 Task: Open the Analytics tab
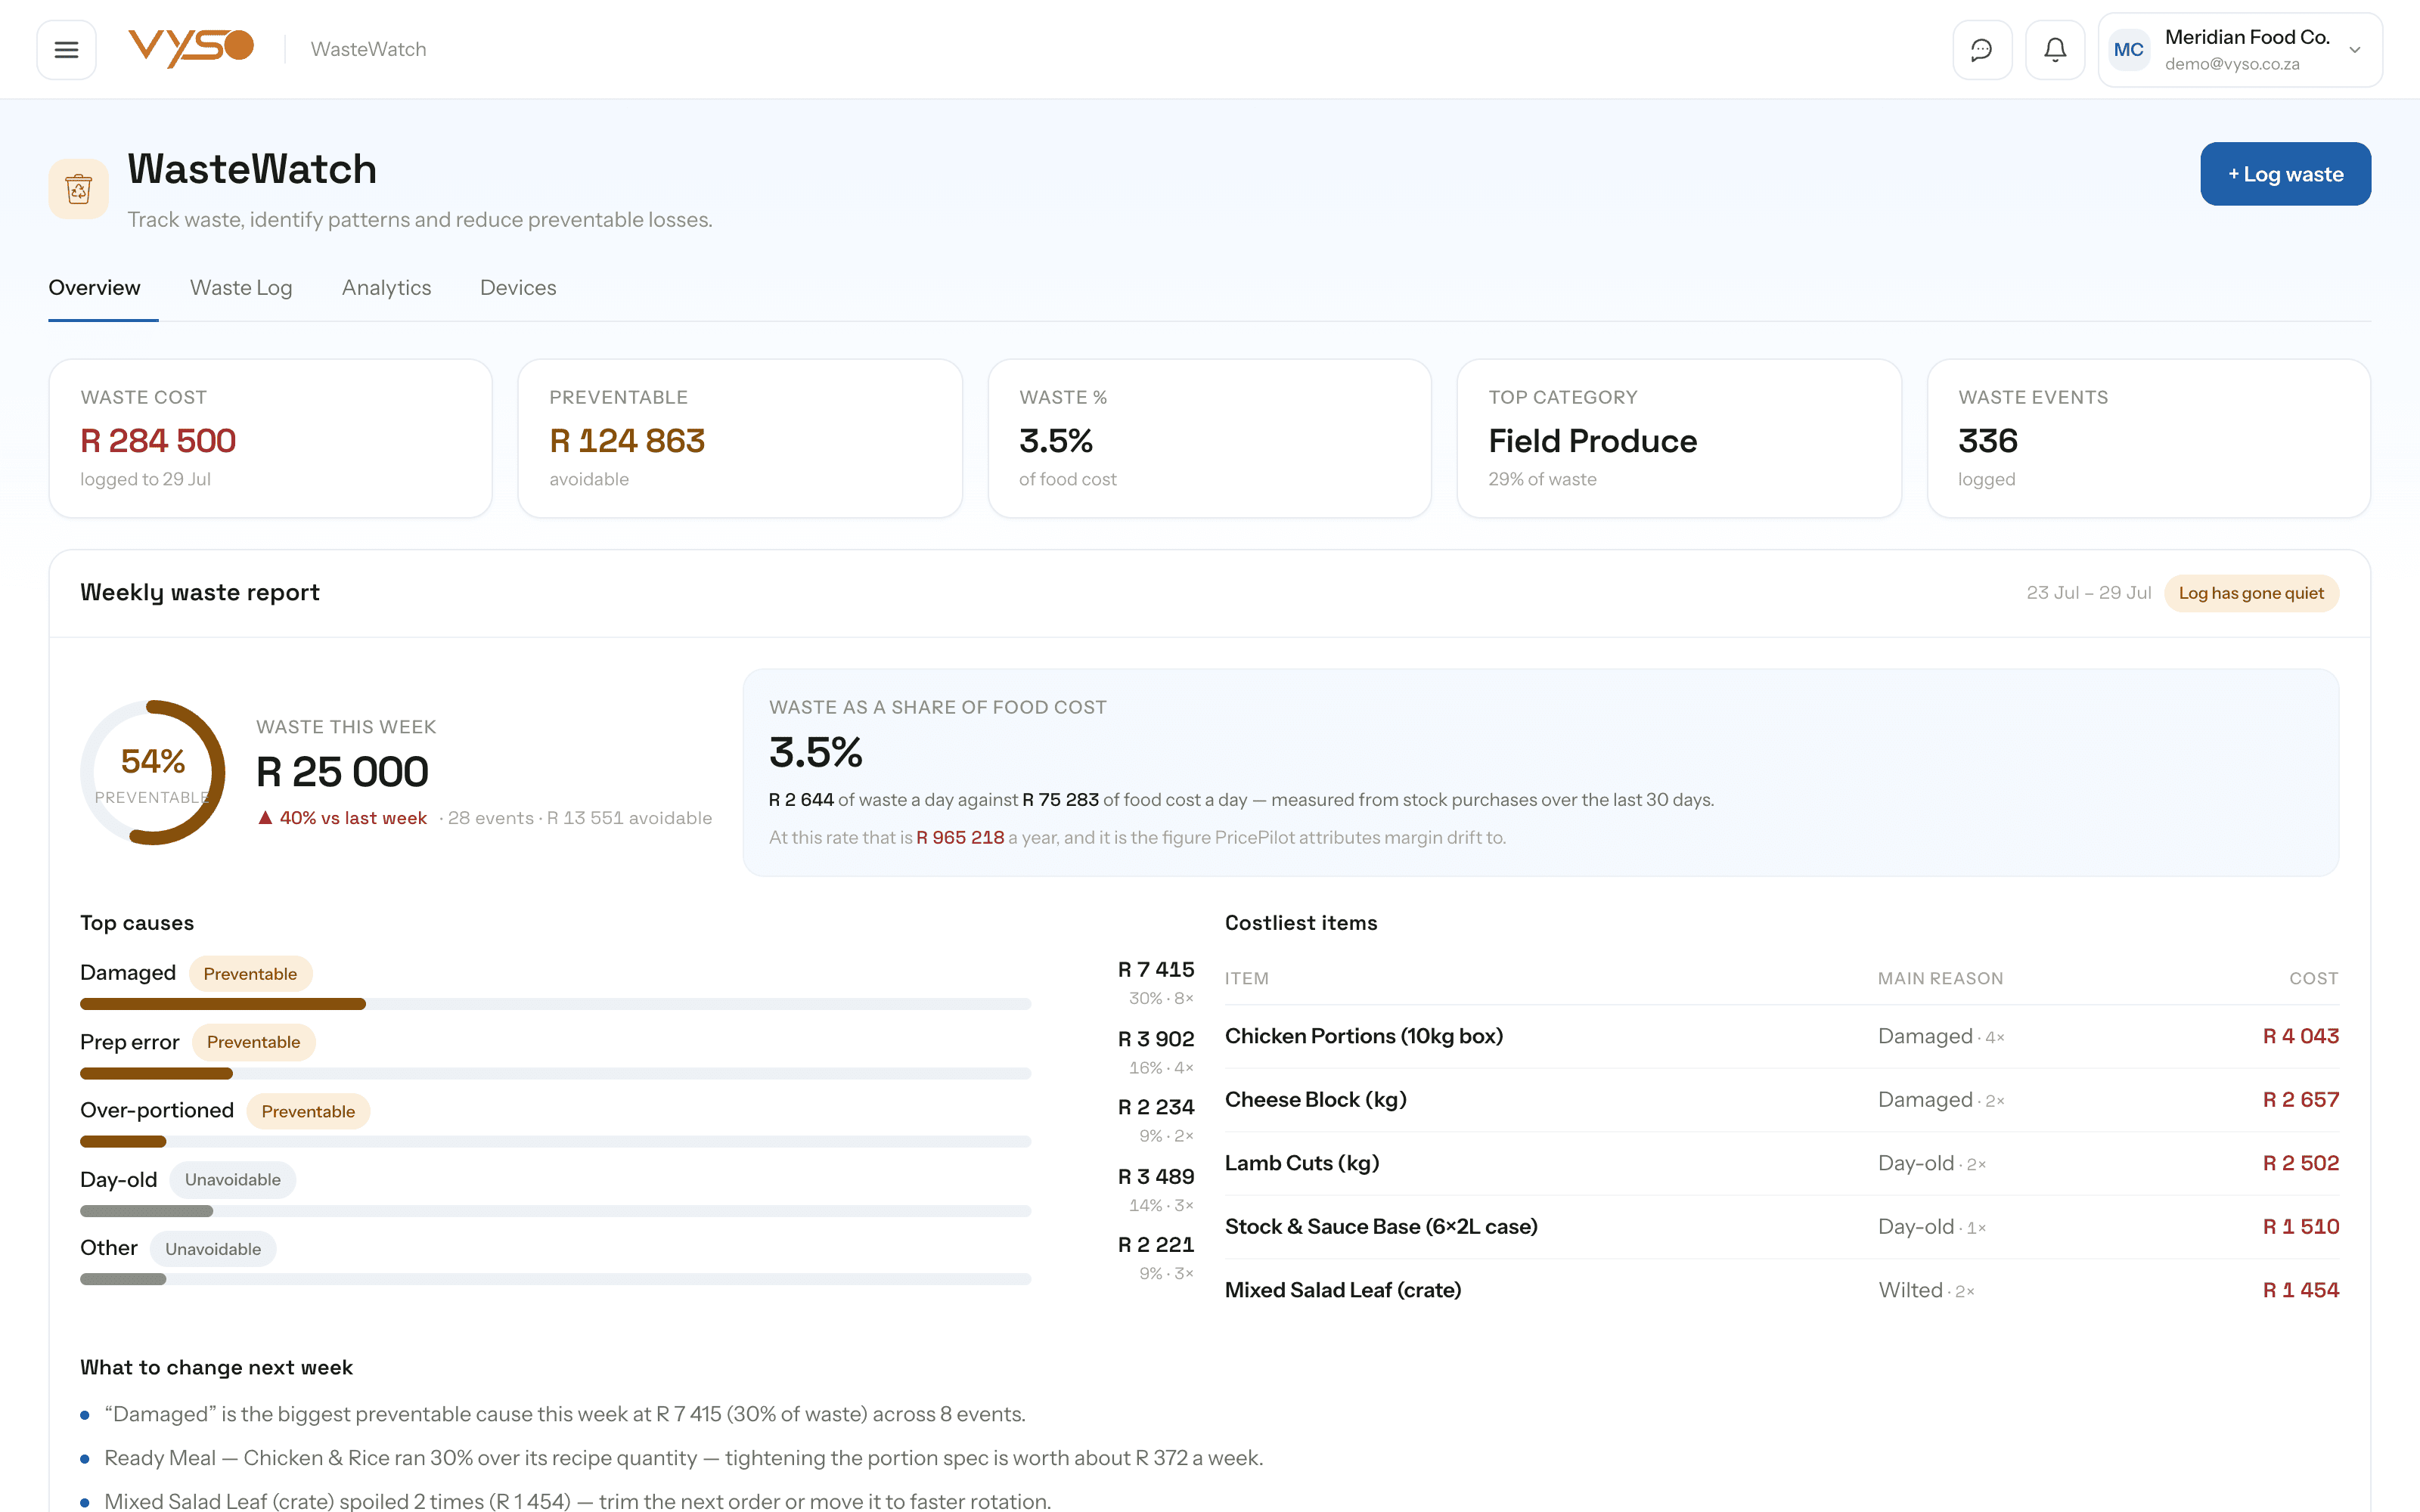(x=386, y=288)
